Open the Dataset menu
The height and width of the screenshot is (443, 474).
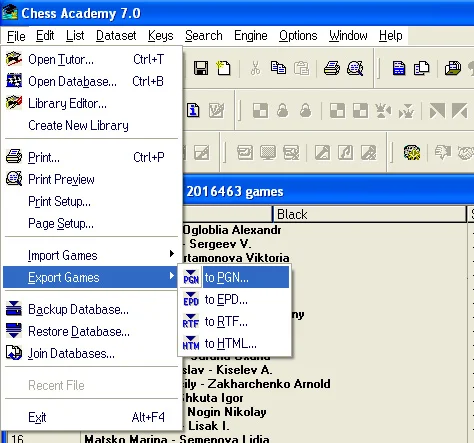(116, 36)
